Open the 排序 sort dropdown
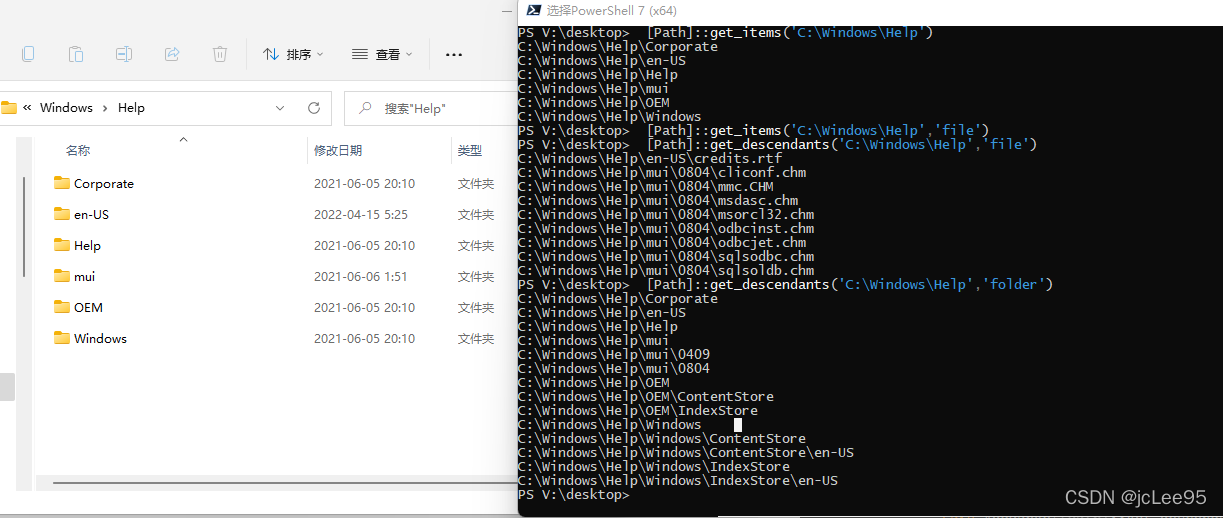The image size is (1223, 518). [293, 55]
